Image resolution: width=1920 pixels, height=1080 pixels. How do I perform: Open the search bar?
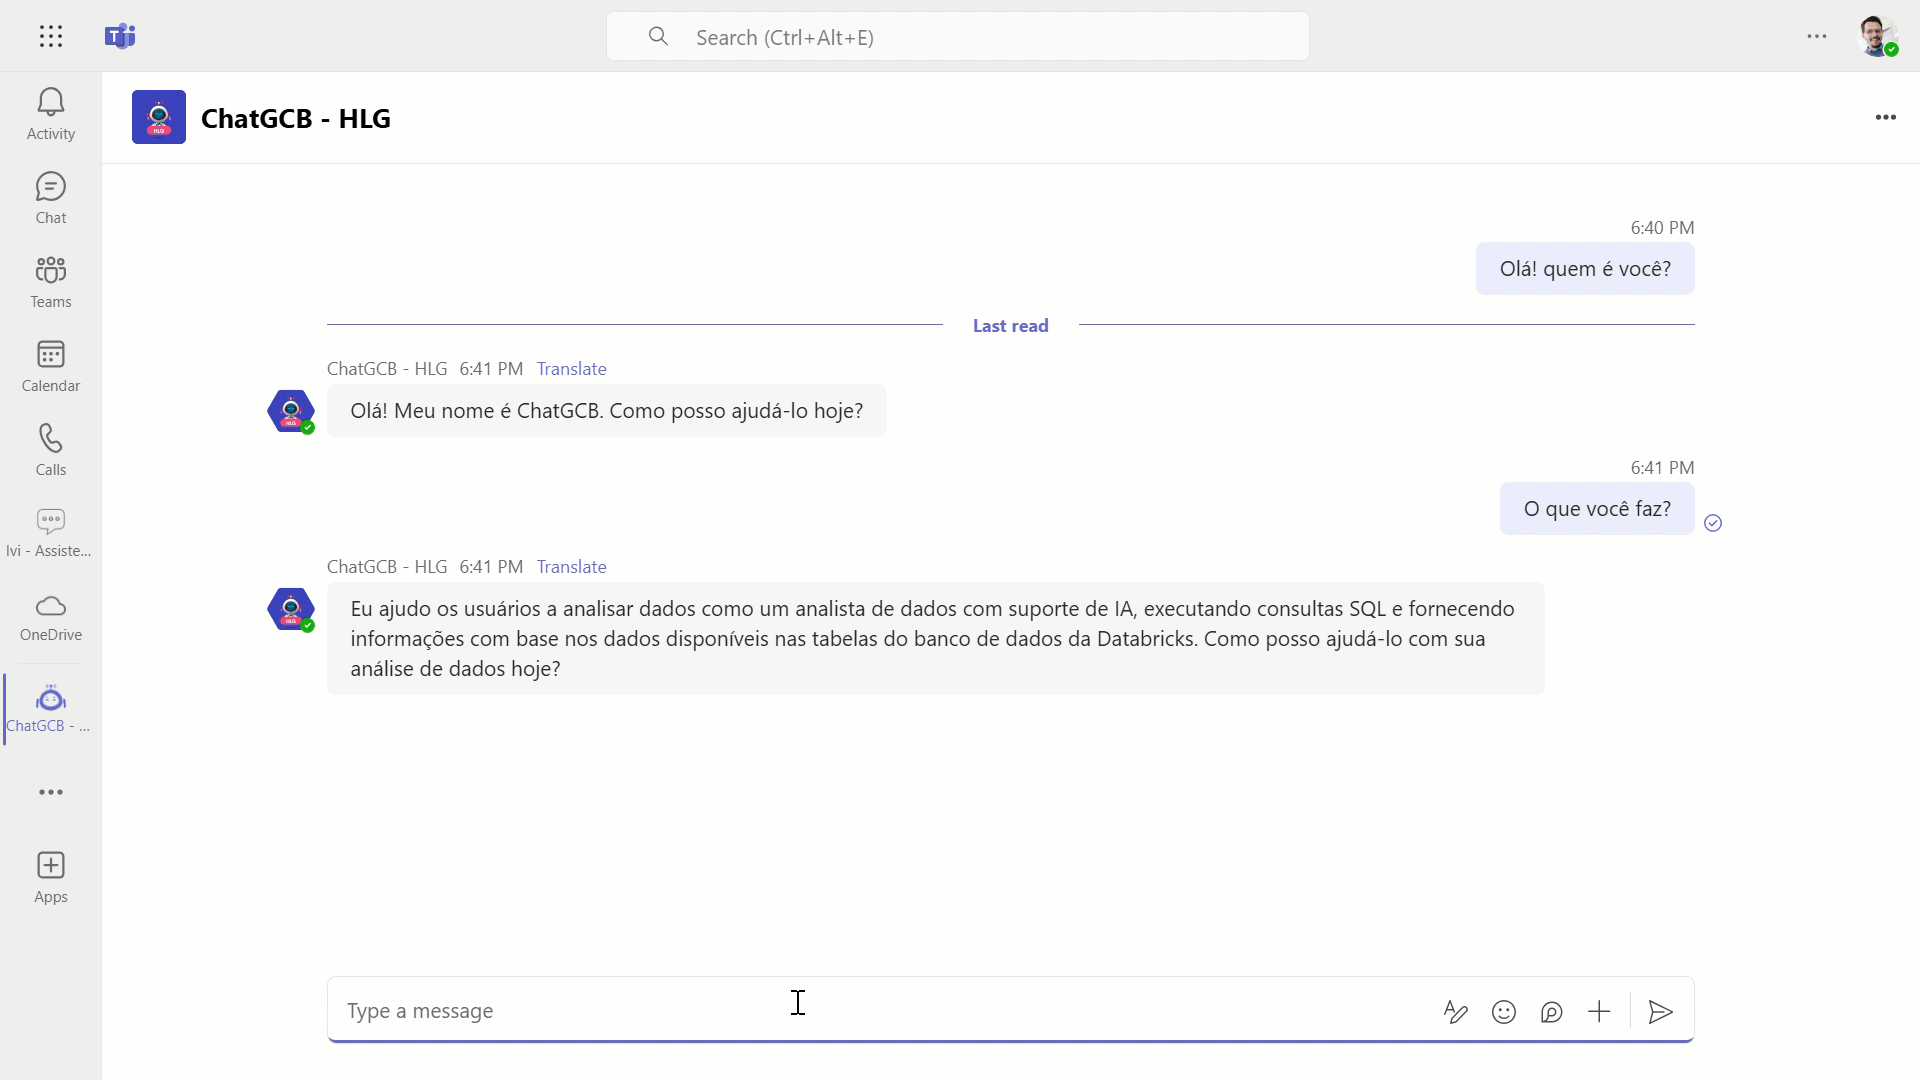coord(959,36)
